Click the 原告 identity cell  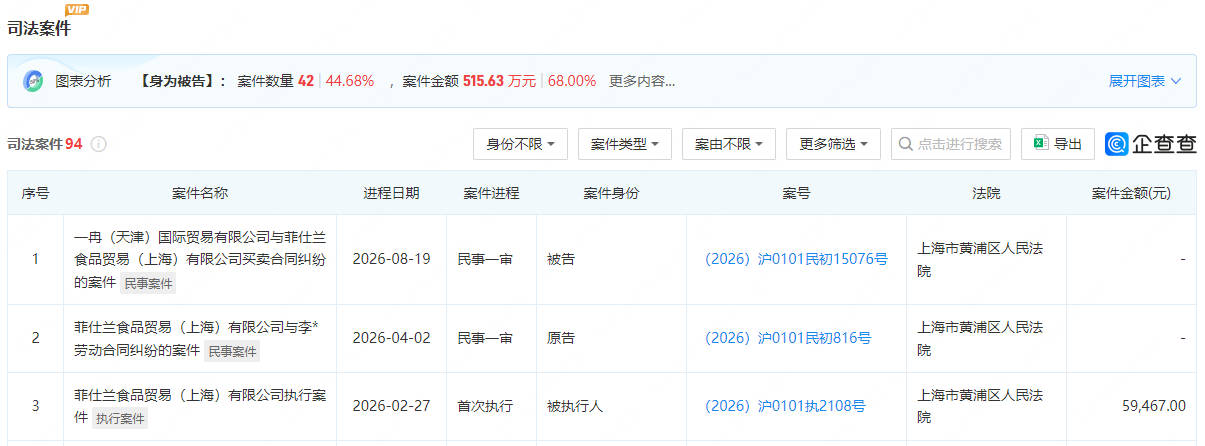[x=561, y=338]
